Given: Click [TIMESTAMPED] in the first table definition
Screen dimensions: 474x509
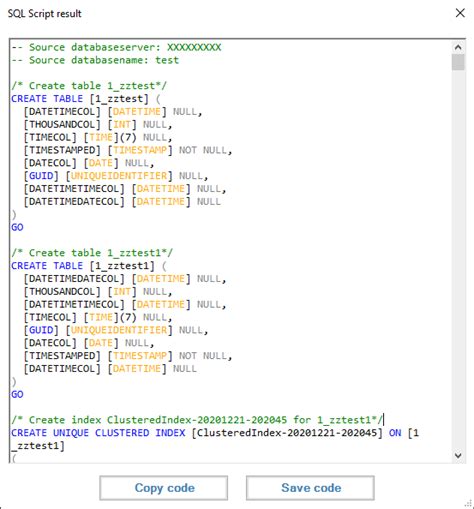Looking at the screenshot, I should click(62, 150).
